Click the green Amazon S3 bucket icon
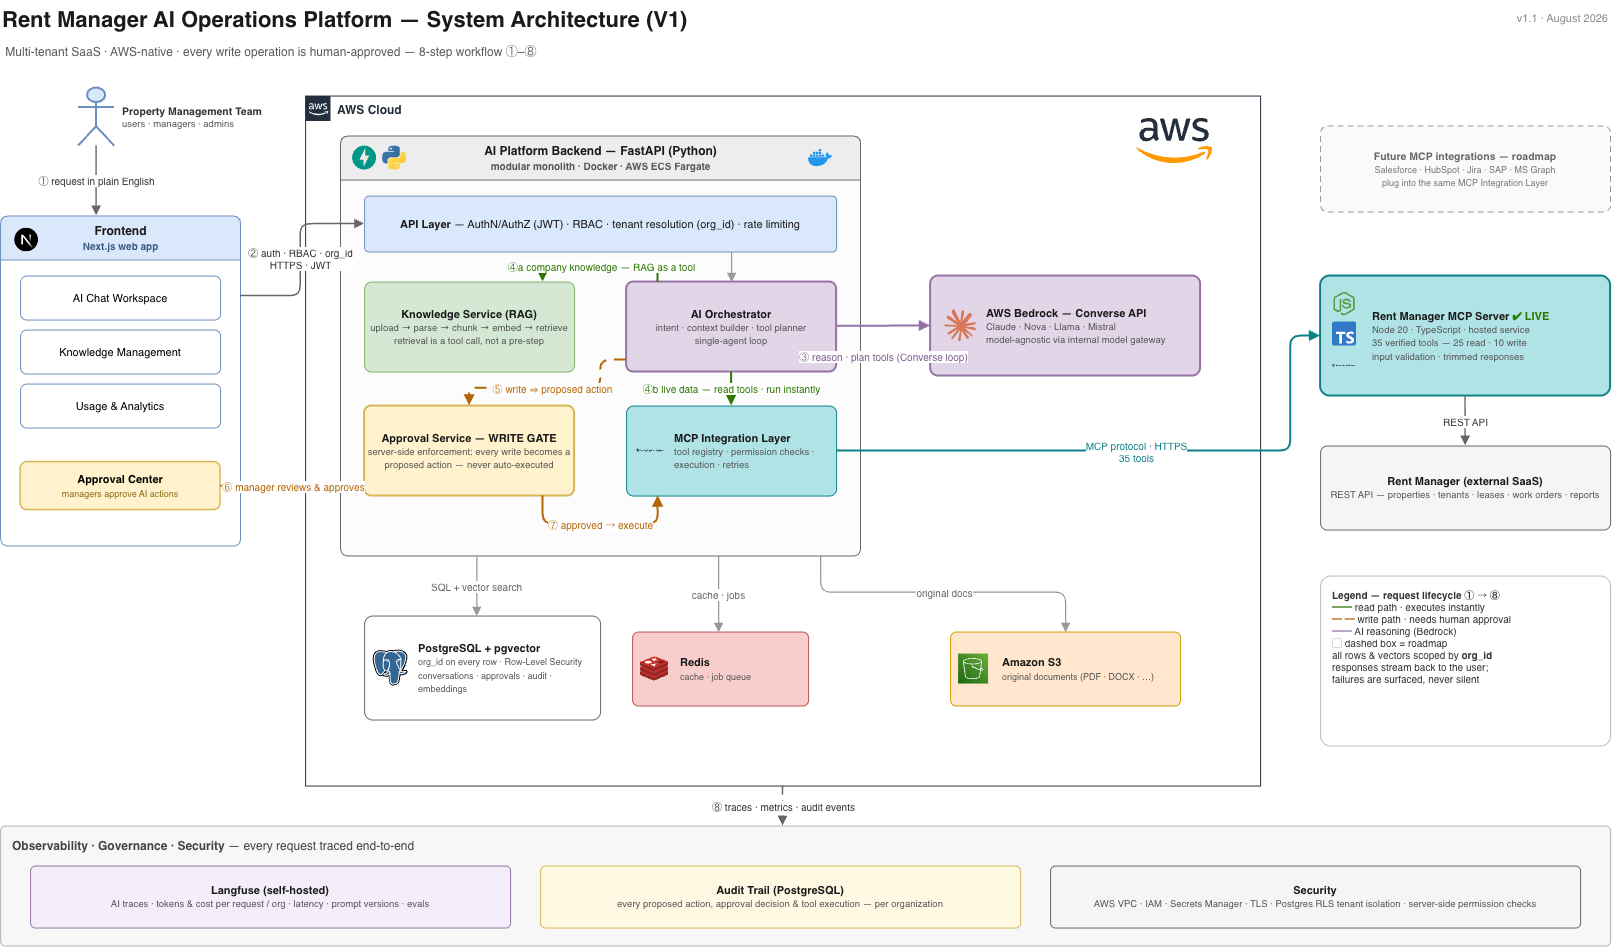This screenshot has width=1612, height=947. 973,668
